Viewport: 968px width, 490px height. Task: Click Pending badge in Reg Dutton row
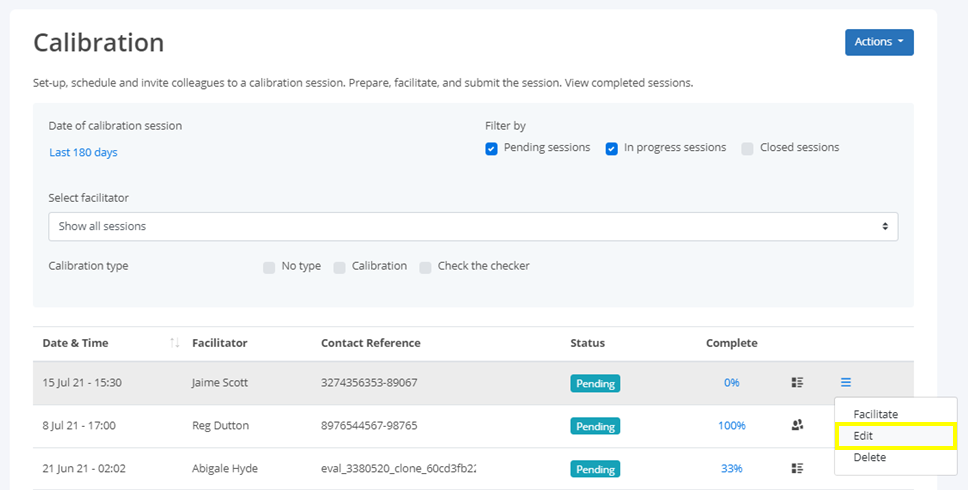(x=595, y=426)
